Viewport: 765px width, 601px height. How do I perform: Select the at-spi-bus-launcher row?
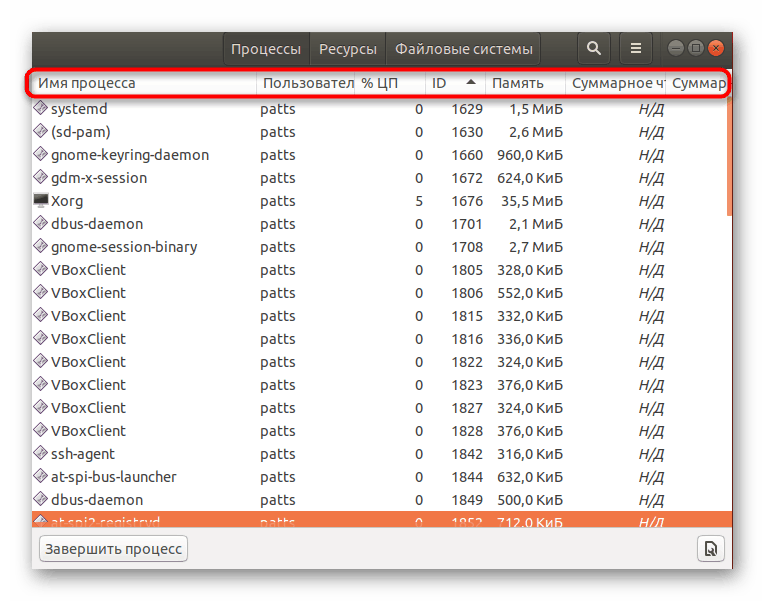click(x=380, y=477)
